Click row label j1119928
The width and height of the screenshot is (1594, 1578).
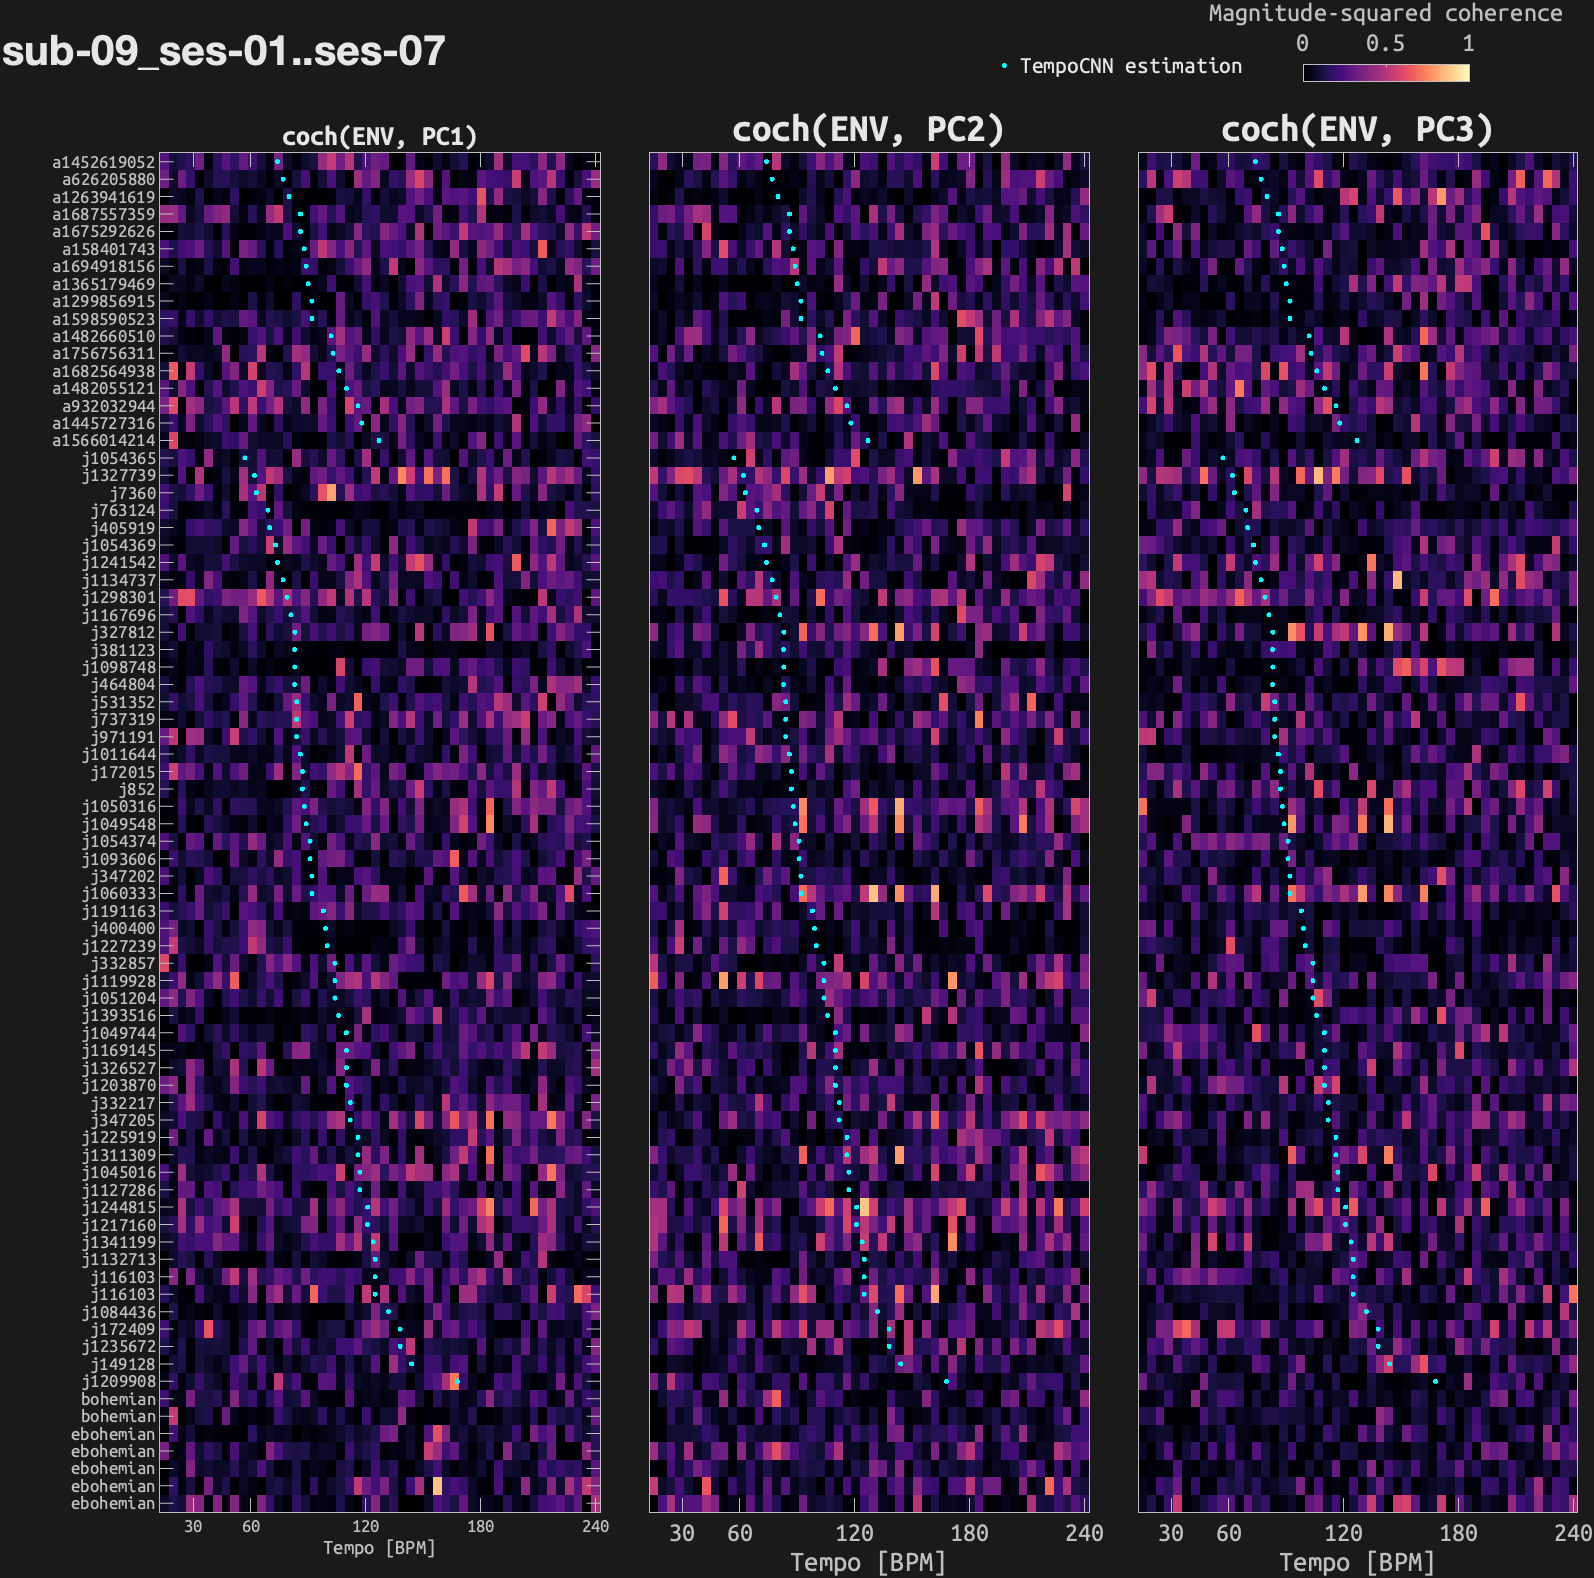click(x=119, y=981)
